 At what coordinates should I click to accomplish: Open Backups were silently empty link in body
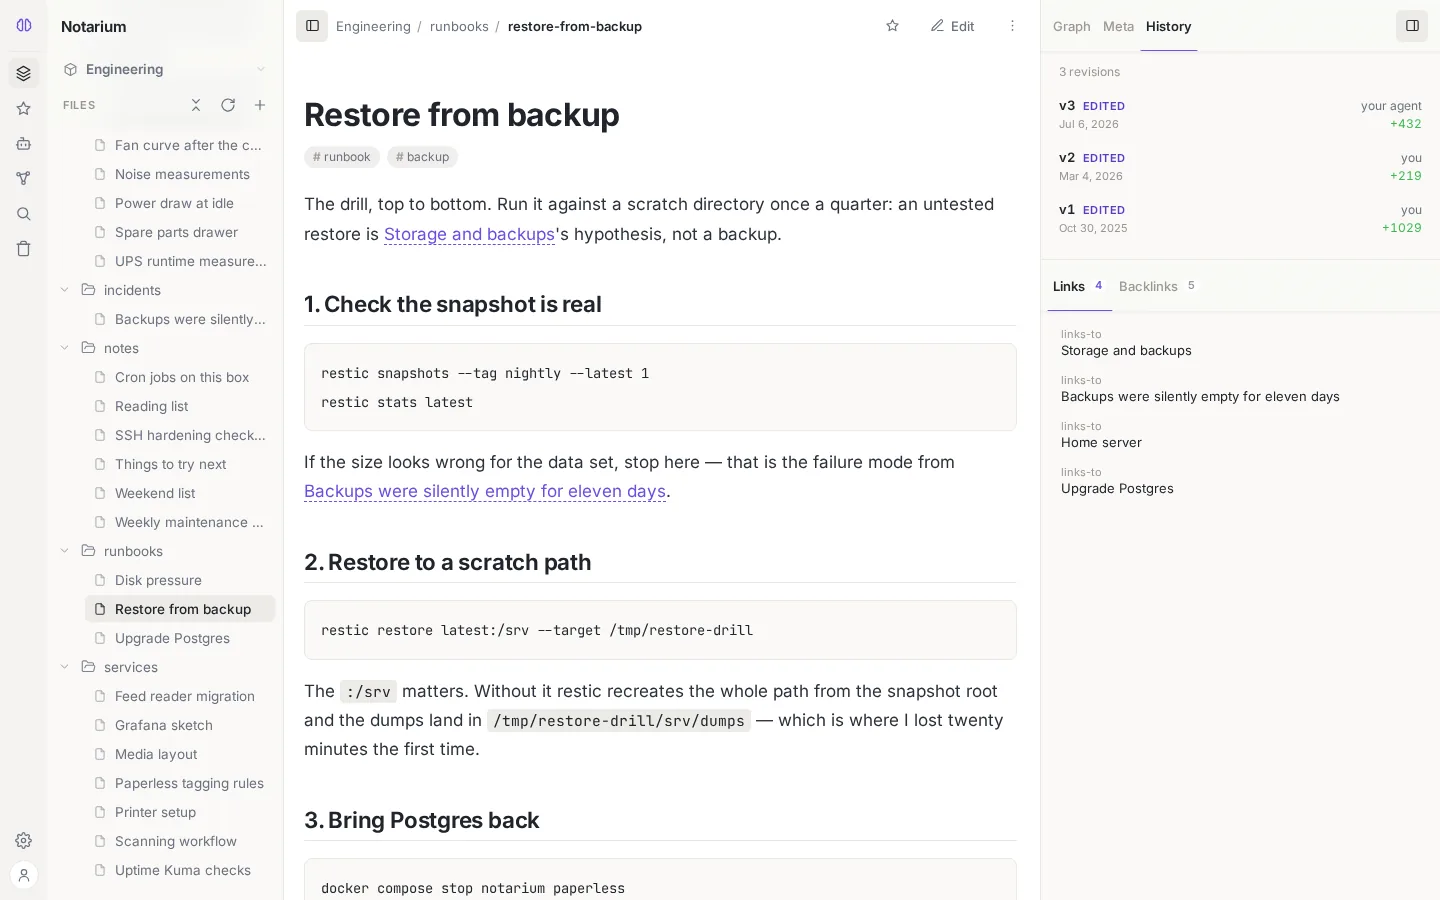(x=485, y=491)
